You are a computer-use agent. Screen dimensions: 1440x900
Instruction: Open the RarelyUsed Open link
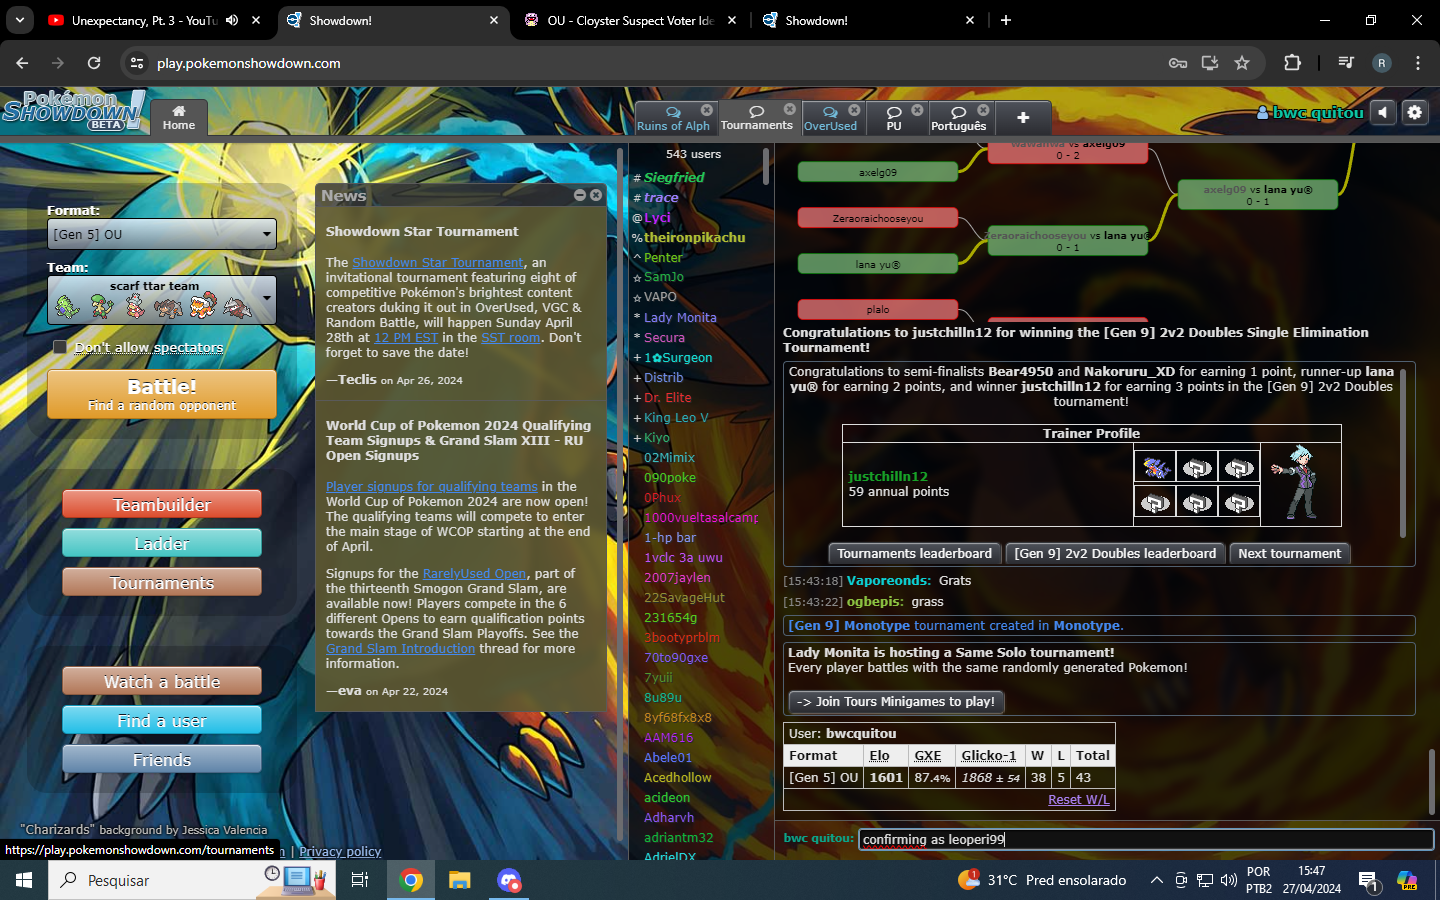pos(474,573)
